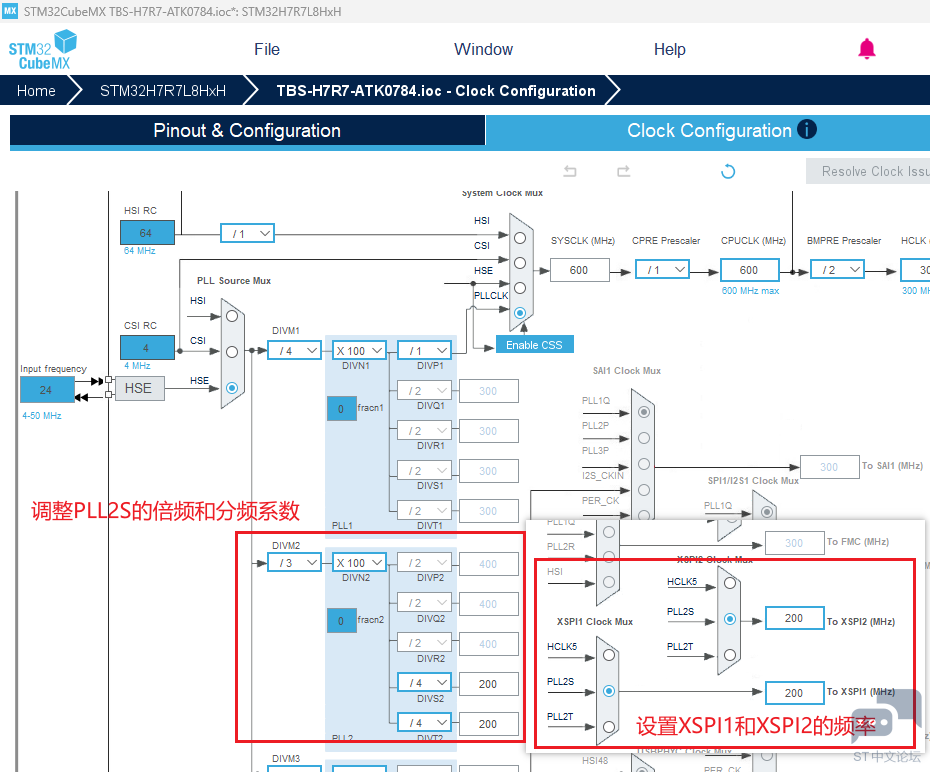Click To XSPI2 200 frequency field
The height and width of the screenshot is (772, 930).
[794, 618]
